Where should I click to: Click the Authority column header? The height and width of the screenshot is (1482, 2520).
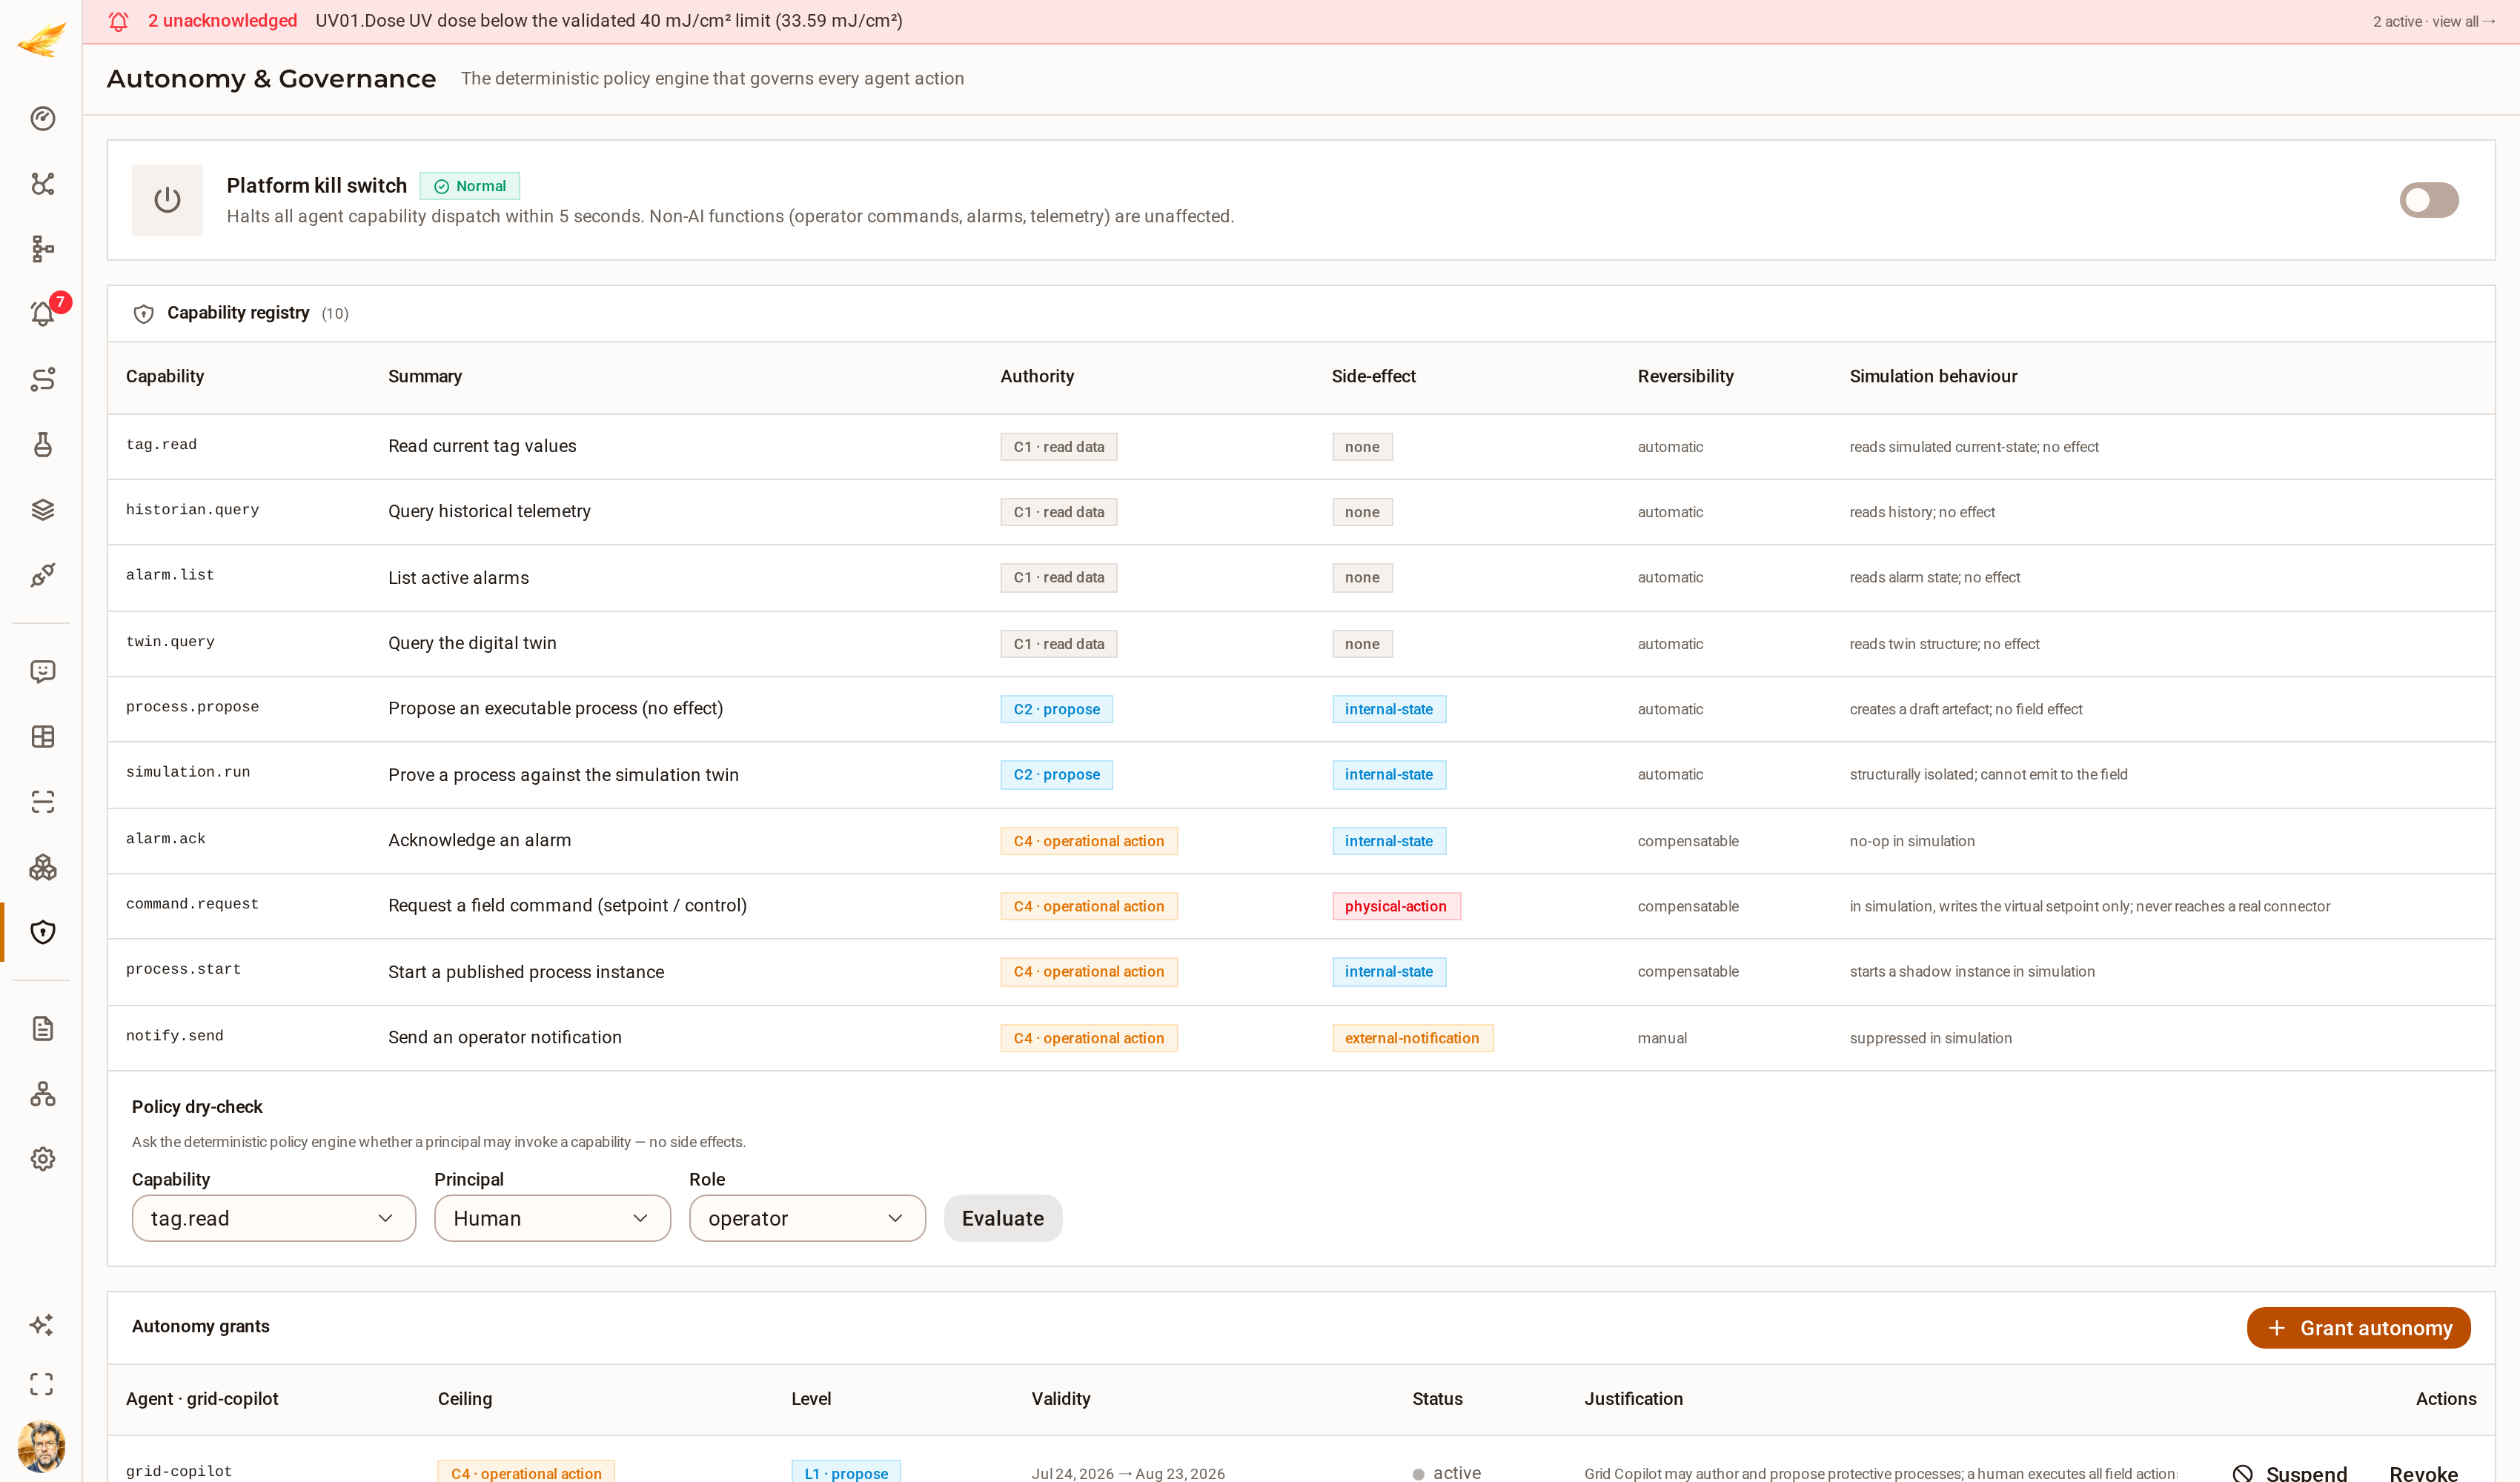(1037, 376)
